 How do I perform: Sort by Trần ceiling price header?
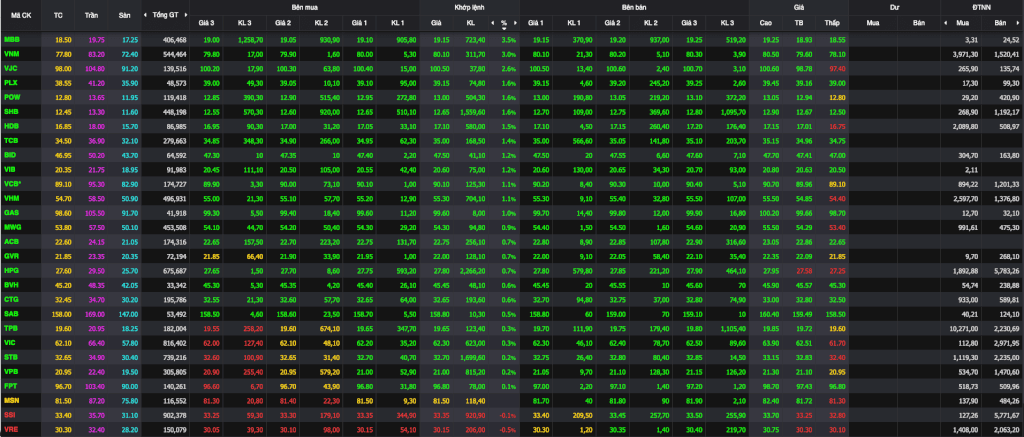91,14
